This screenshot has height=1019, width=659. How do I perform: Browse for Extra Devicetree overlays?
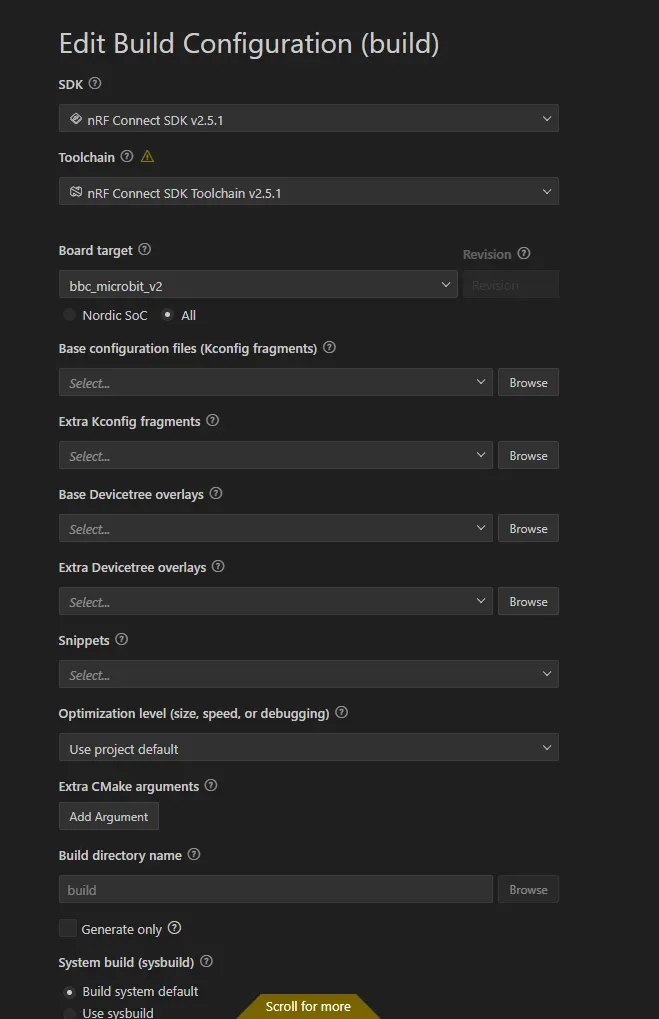[528, 602]
